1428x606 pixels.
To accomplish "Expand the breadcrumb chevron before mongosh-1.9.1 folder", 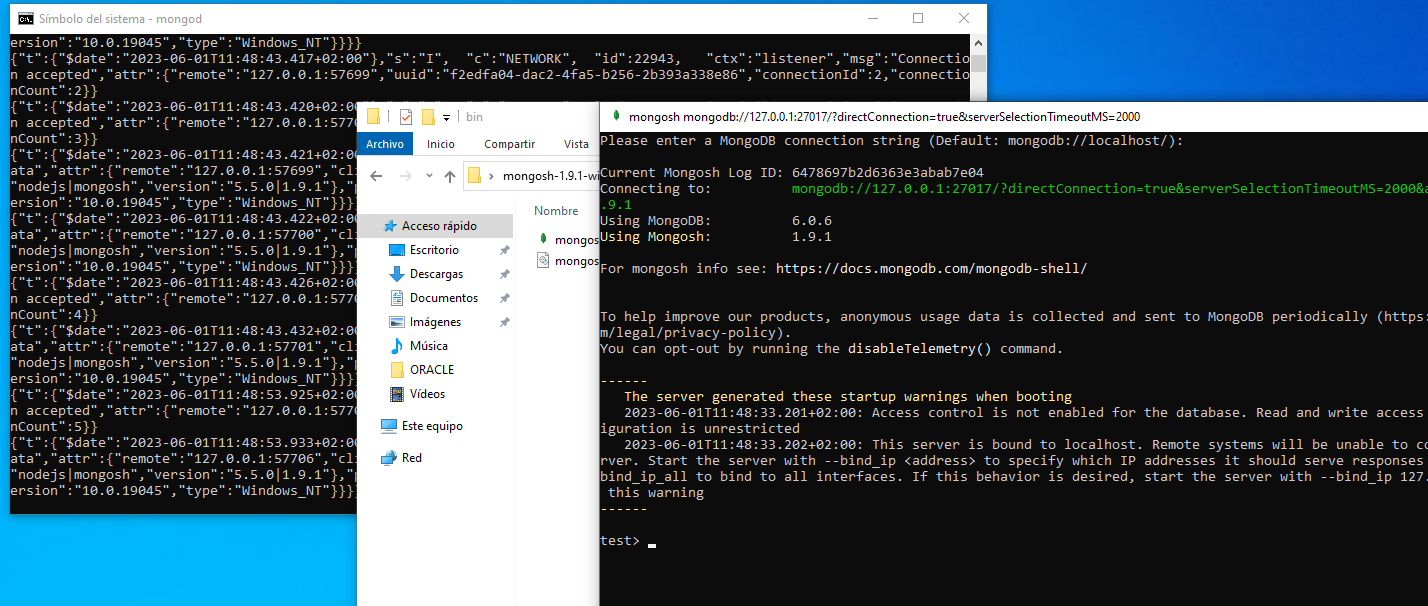I will 492,177.
